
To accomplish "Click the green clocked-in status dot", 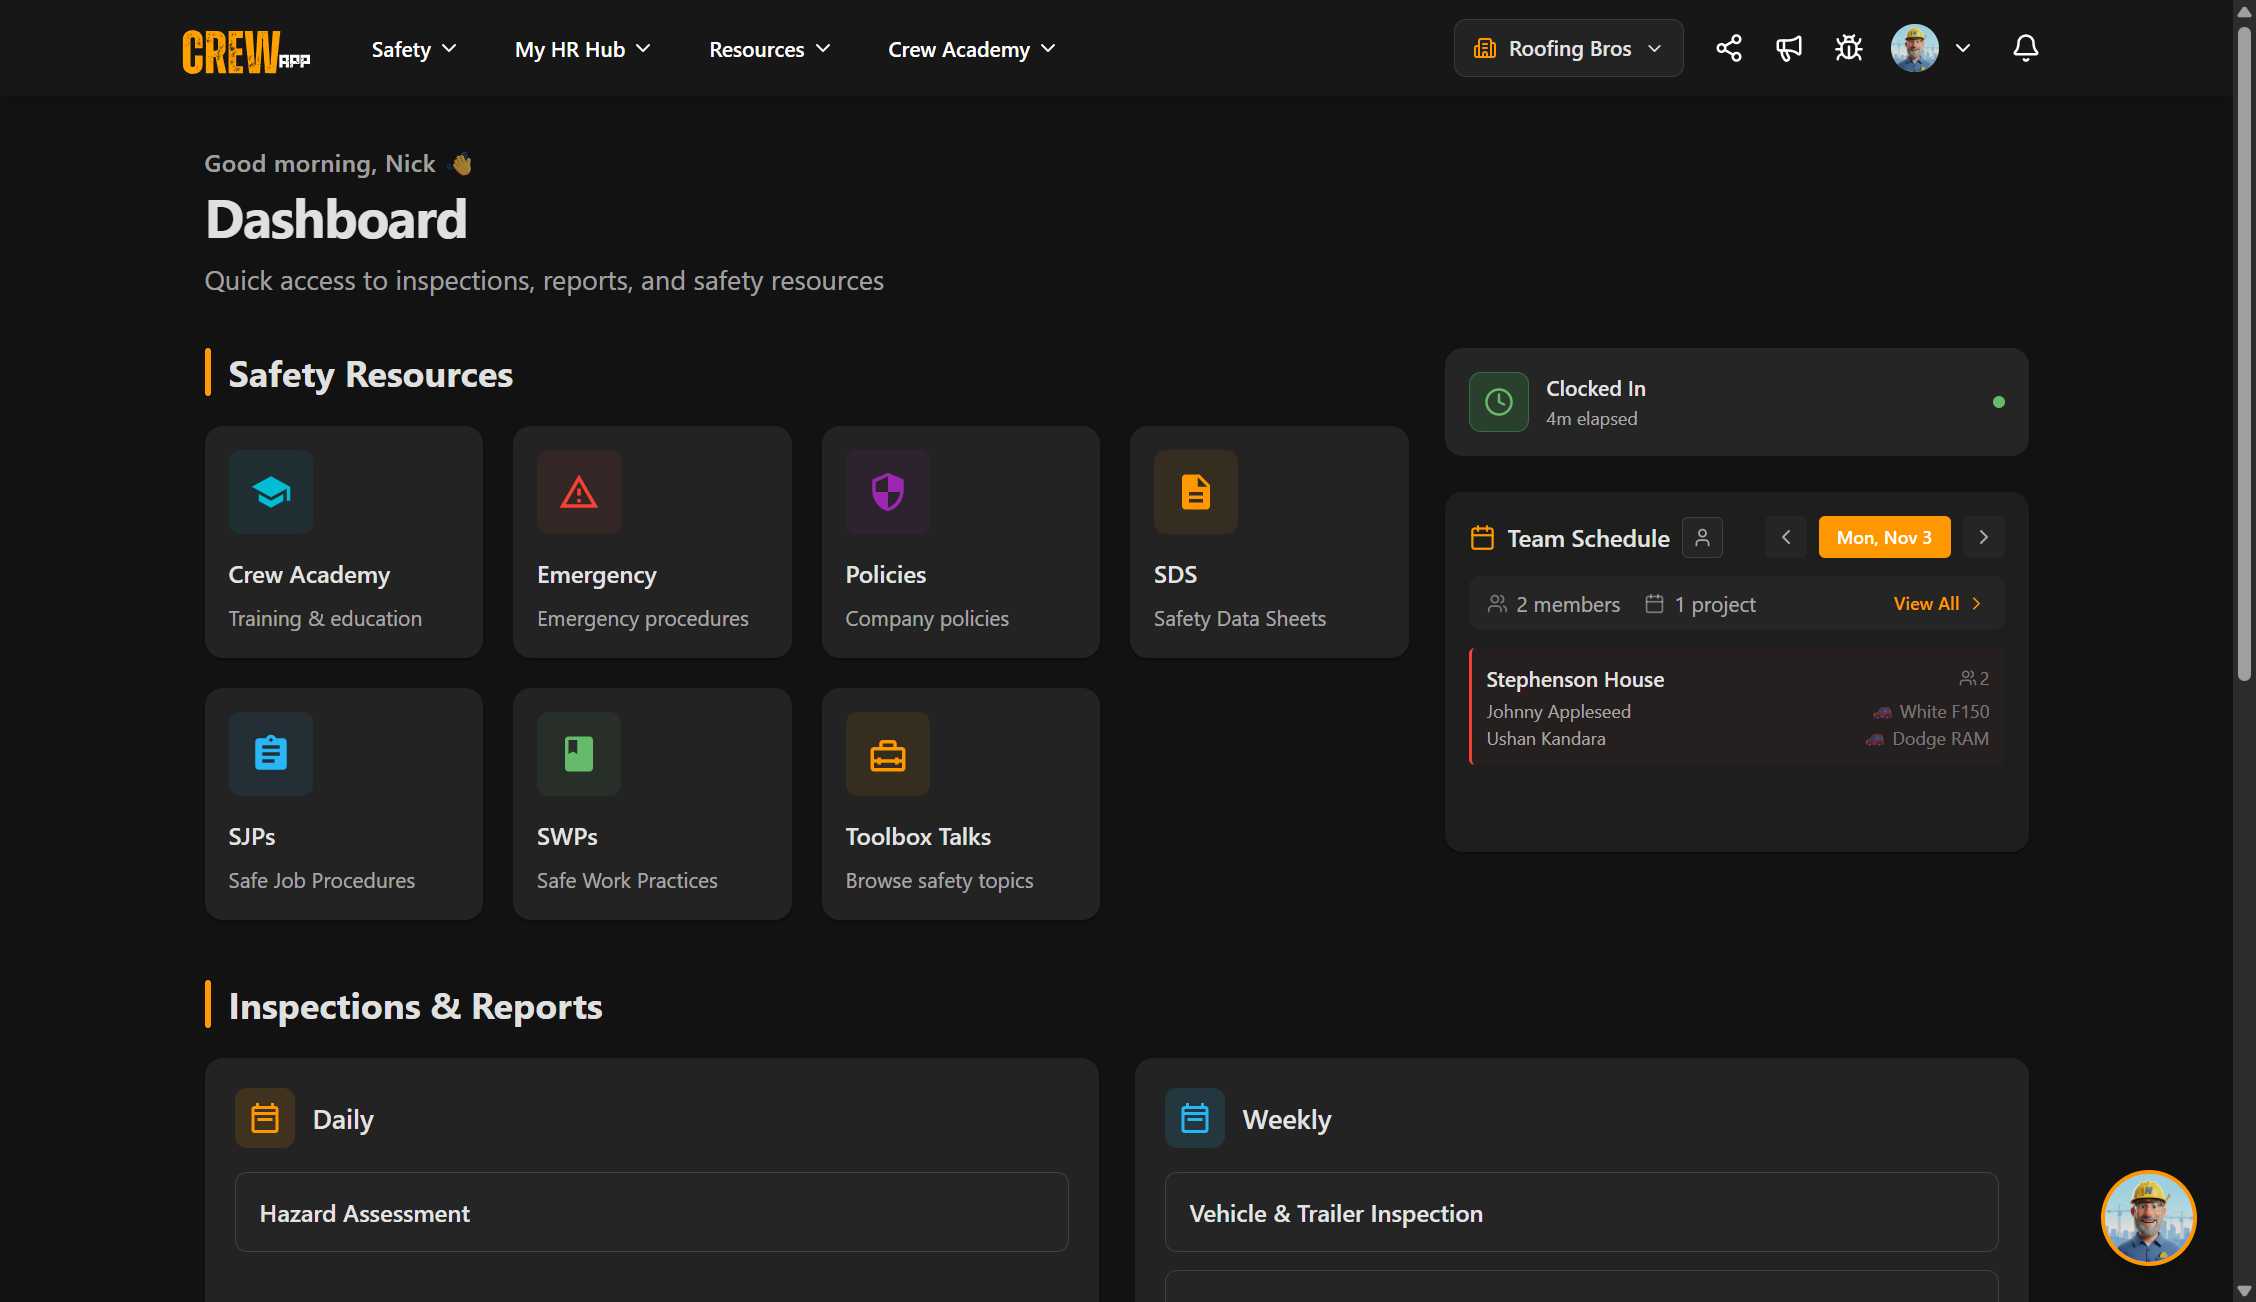I will [x=1999, y=402].
